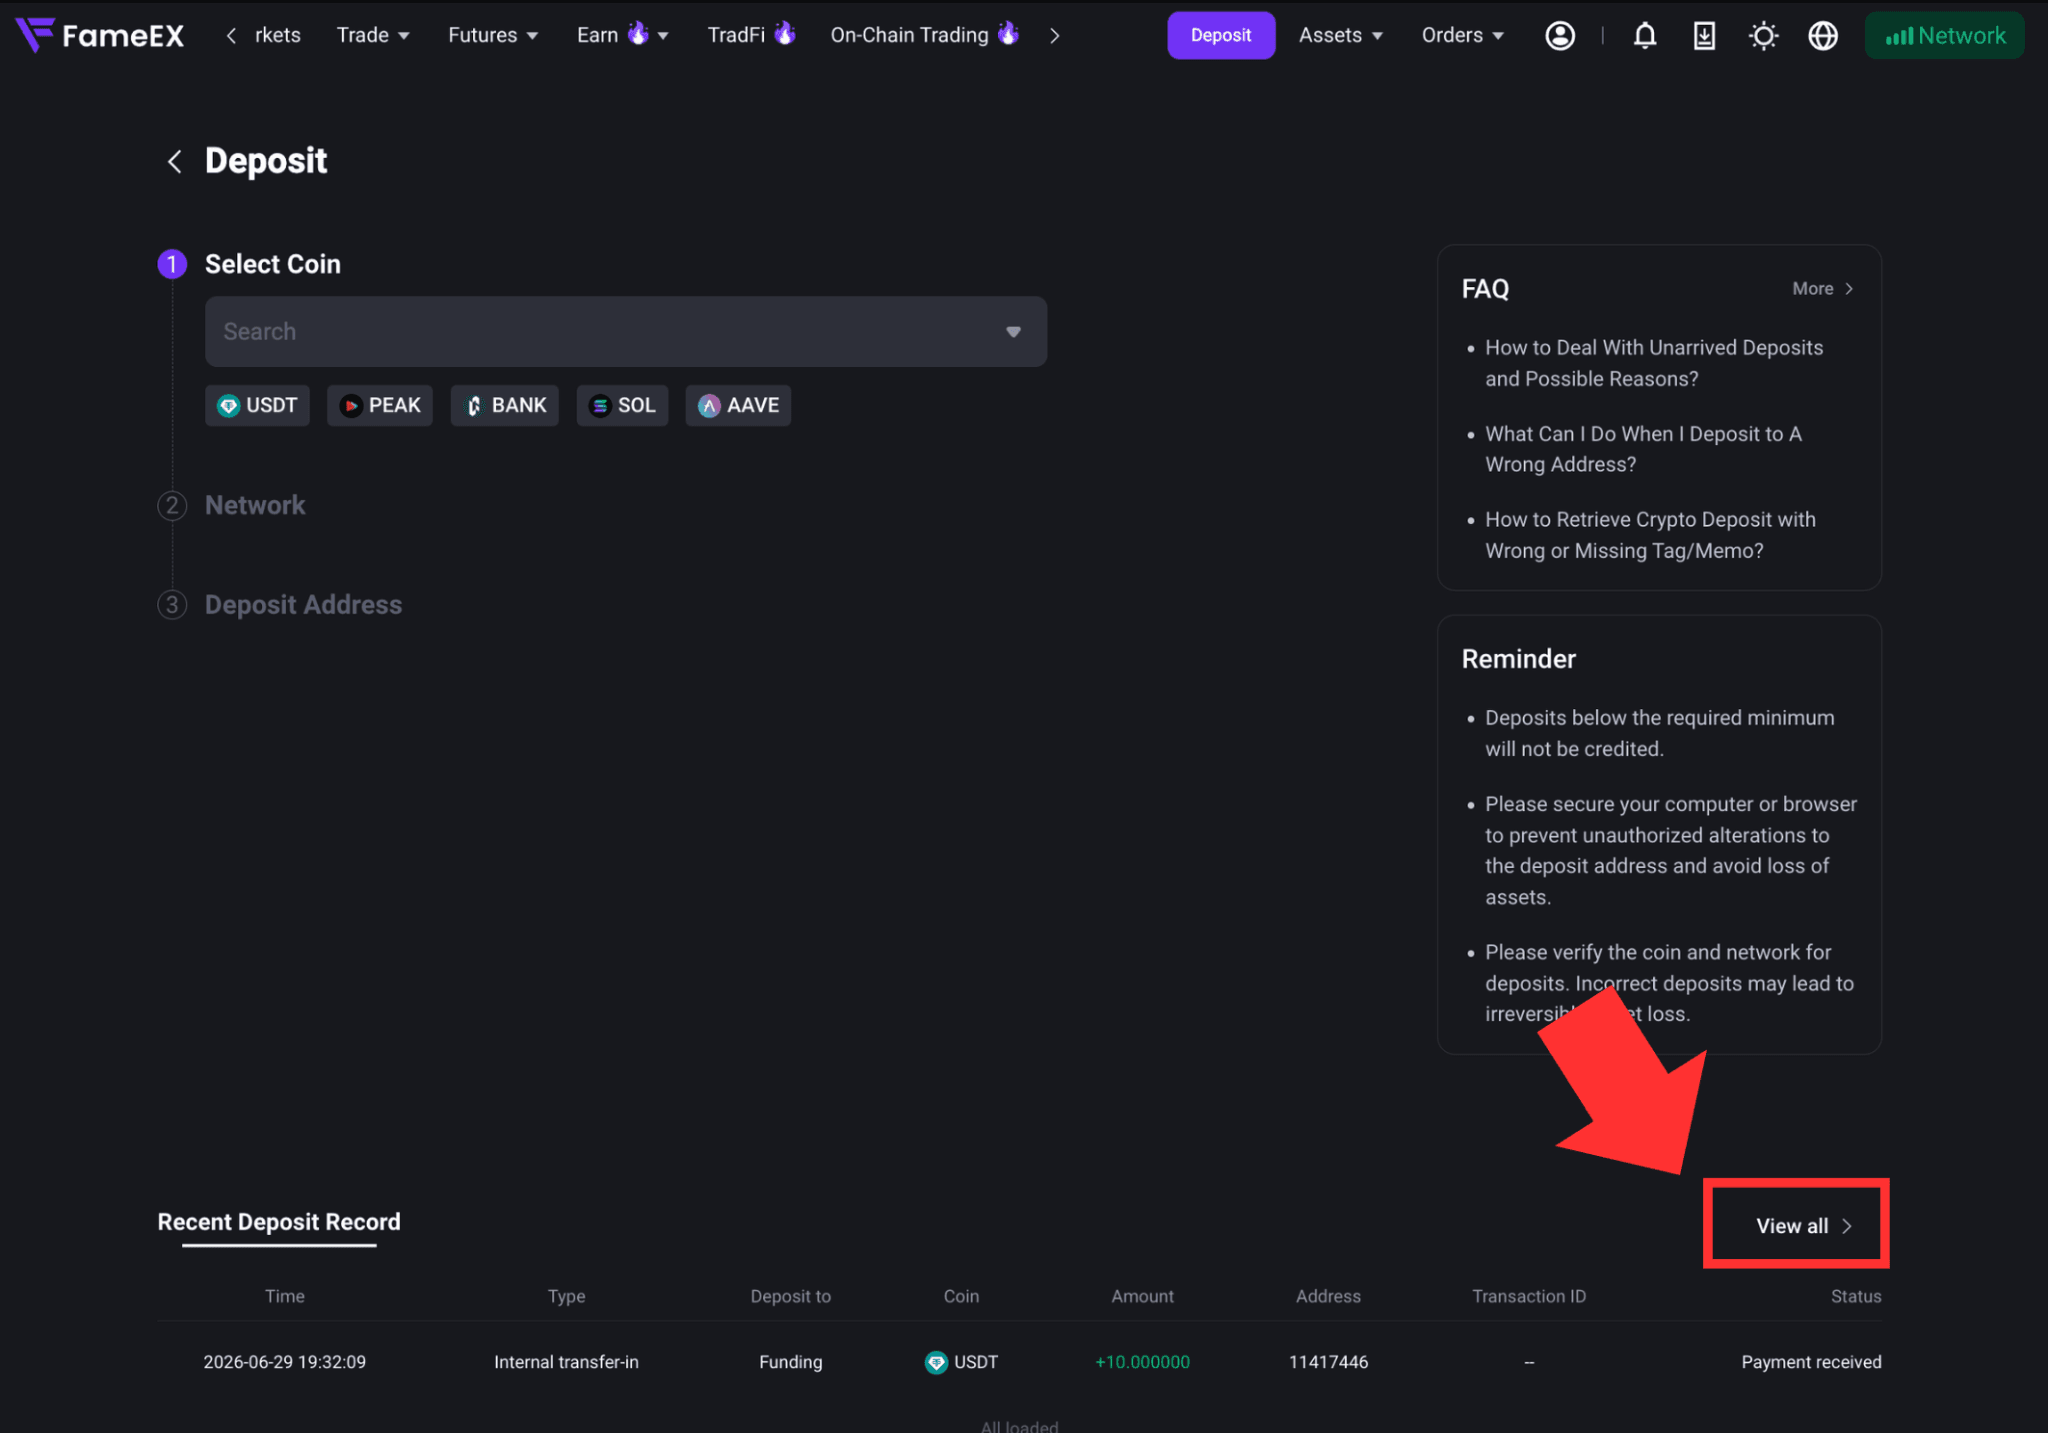Image resolution: width=2048 pixels, height=1433 pixels.
Task: Open FAQ More link
Action: coord(1823,289)
